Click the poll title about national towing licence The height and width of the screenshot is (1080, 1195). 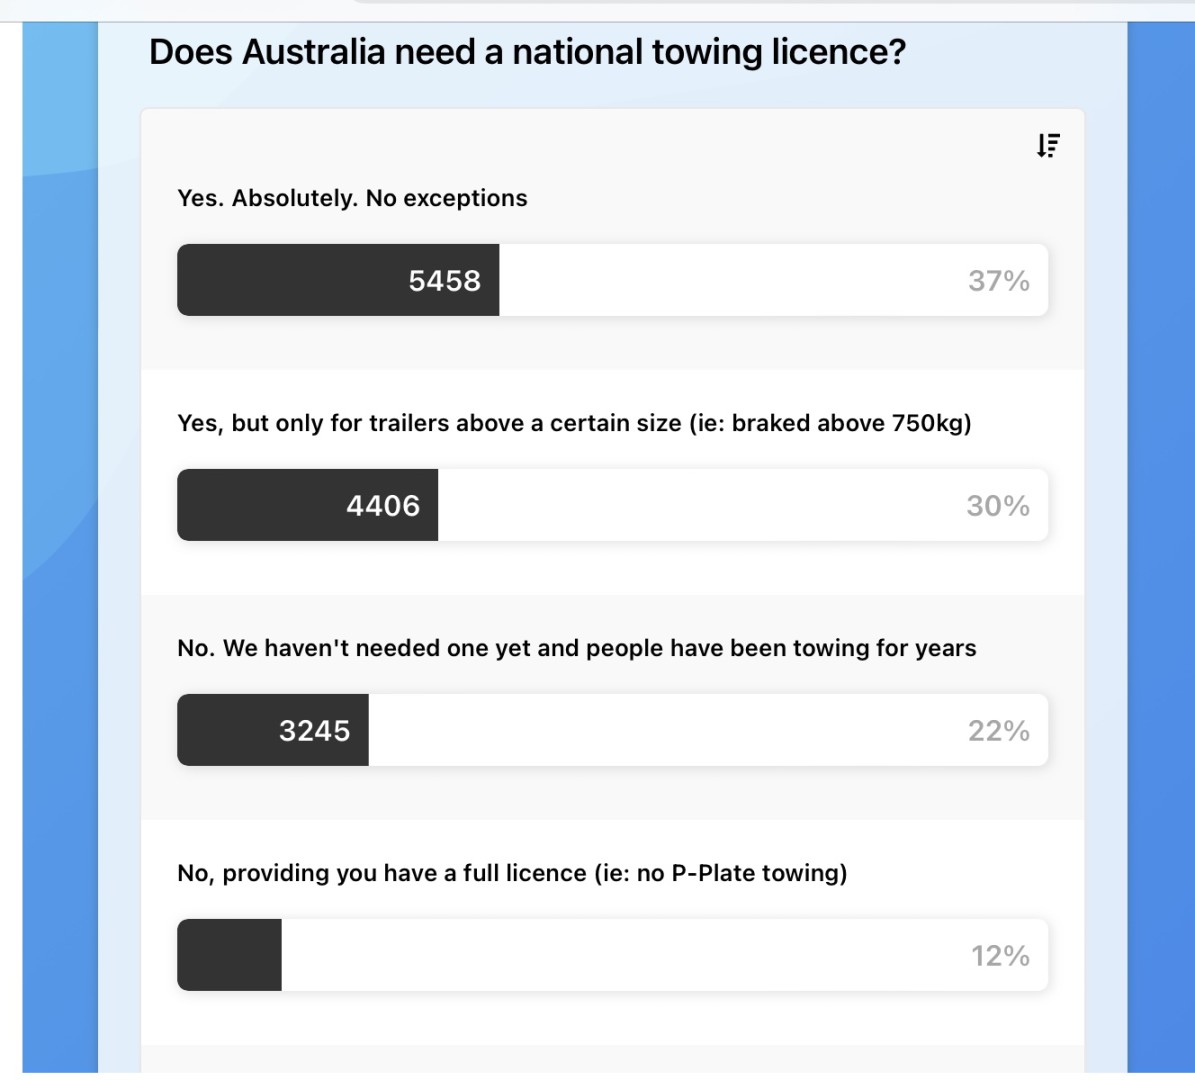pyautogui.click(x=527, y=51)
